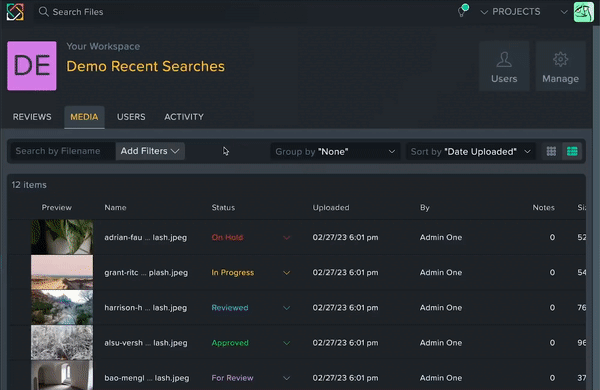
Task: Click notes count in the harrison-h row
Action: (x=552, y=308)
